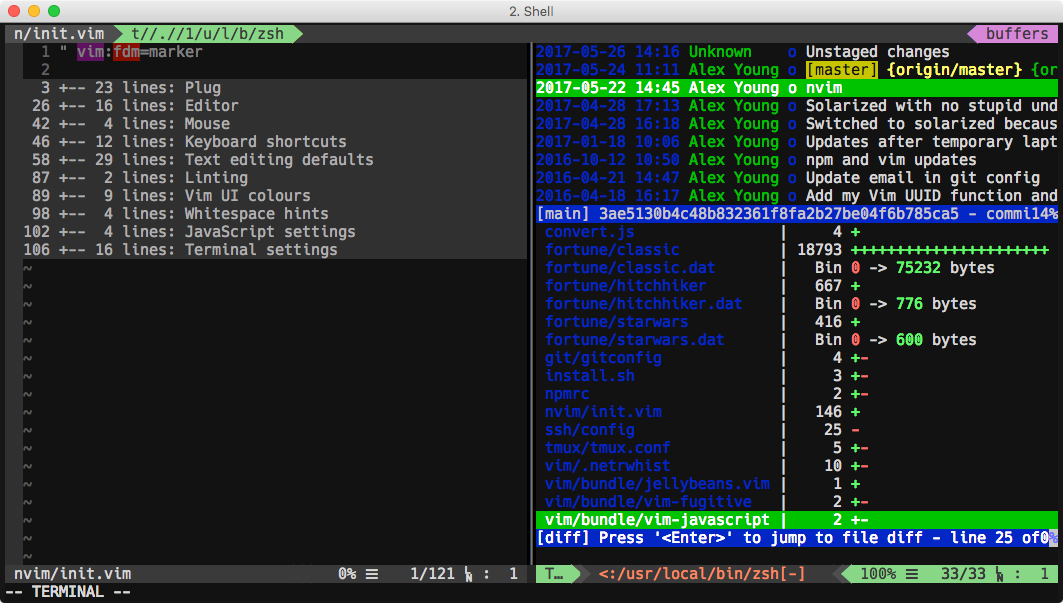This screenshot has width=1063, height=603.
Task: Switch to the zsh terminal tab
Action: click(x=210, y=32)
